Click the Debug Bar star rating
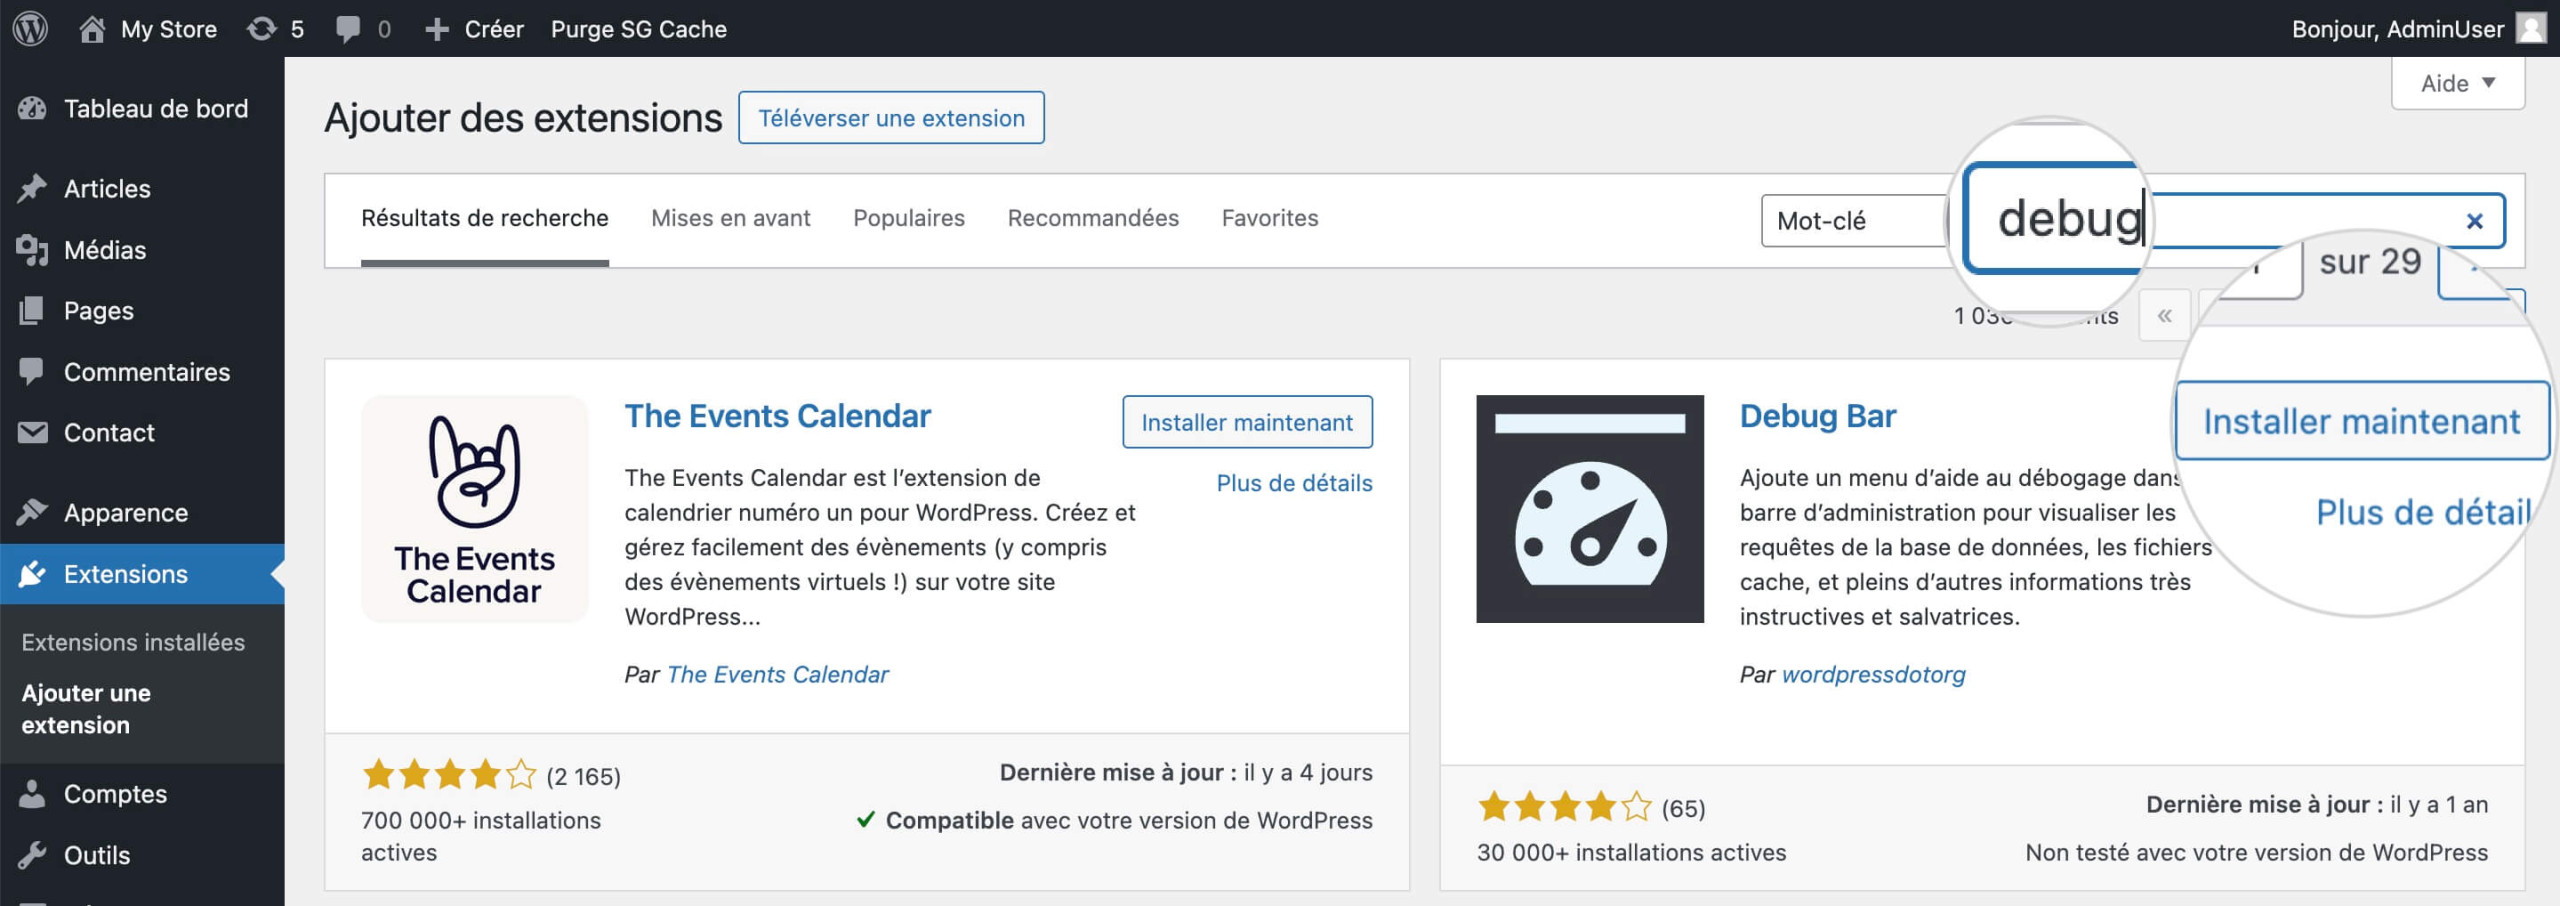Image resolution: width=2560 pixels, height=906 pixels. [x=1565, y=807]
